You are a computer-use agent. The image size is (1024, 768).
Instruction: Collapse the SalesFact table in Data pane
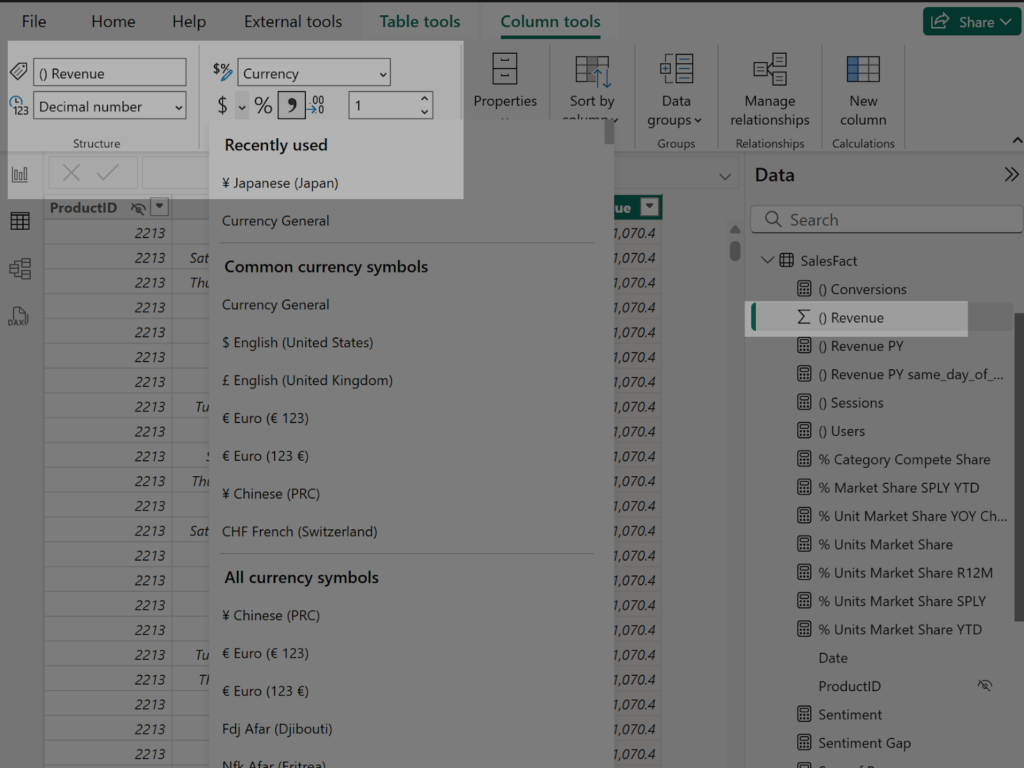[767, 261]
